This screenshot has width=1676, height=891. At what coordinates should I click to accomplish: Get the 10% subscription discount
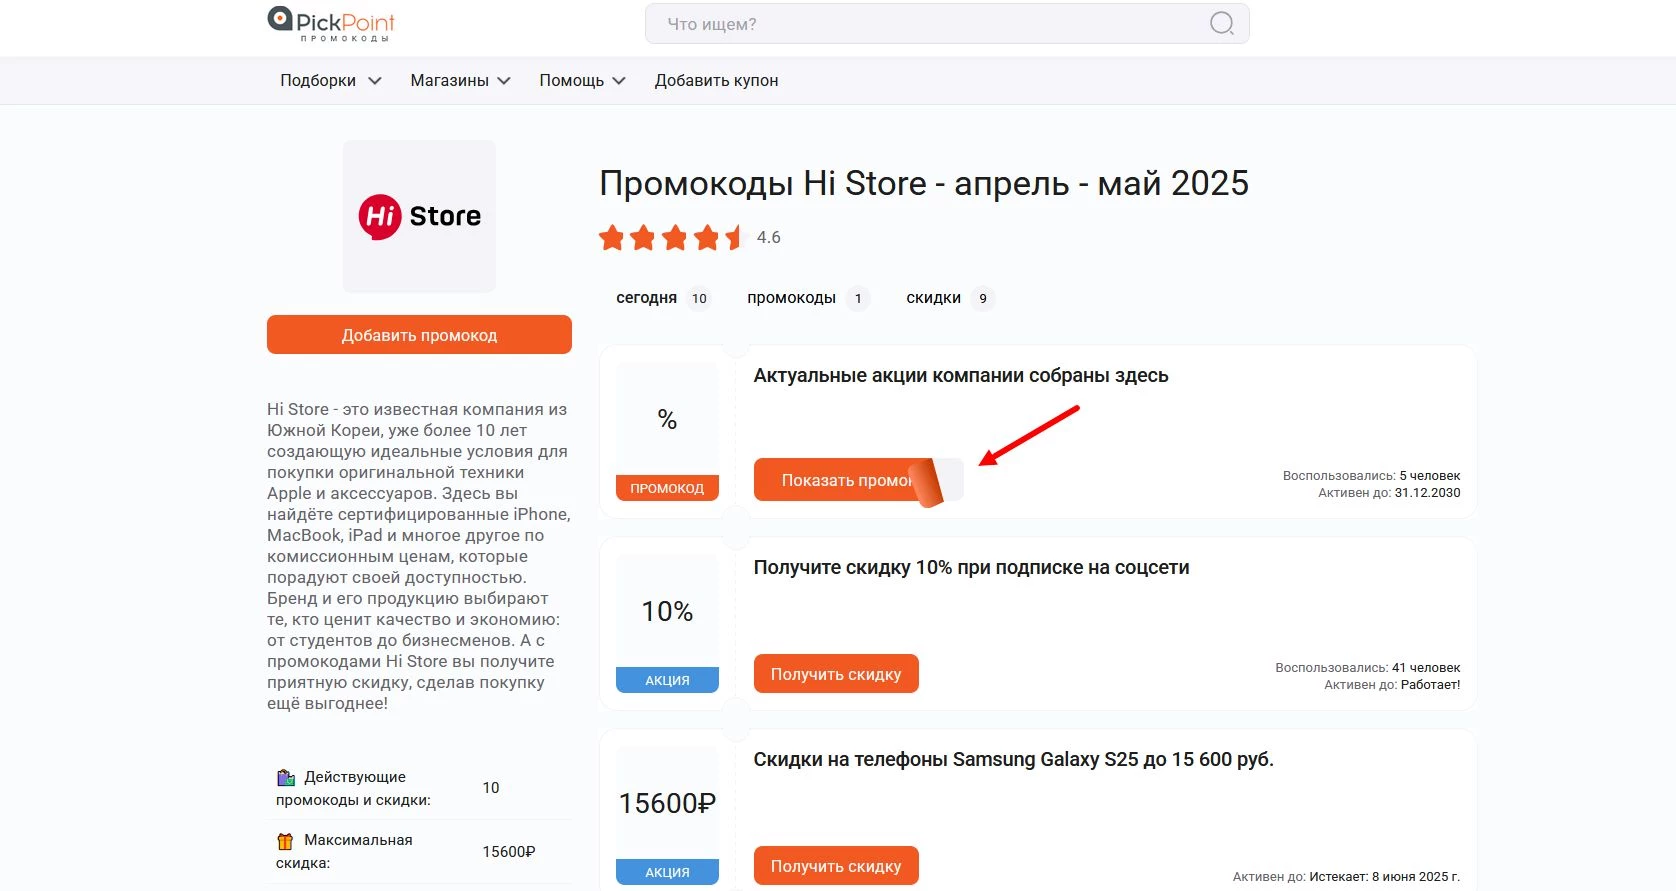click(x=836, y=674)
